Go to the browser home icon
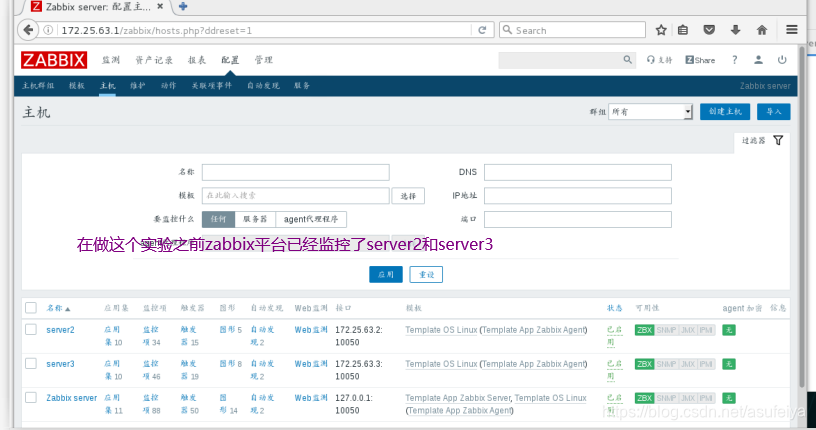816x430 pixels. tap(762, 30)
